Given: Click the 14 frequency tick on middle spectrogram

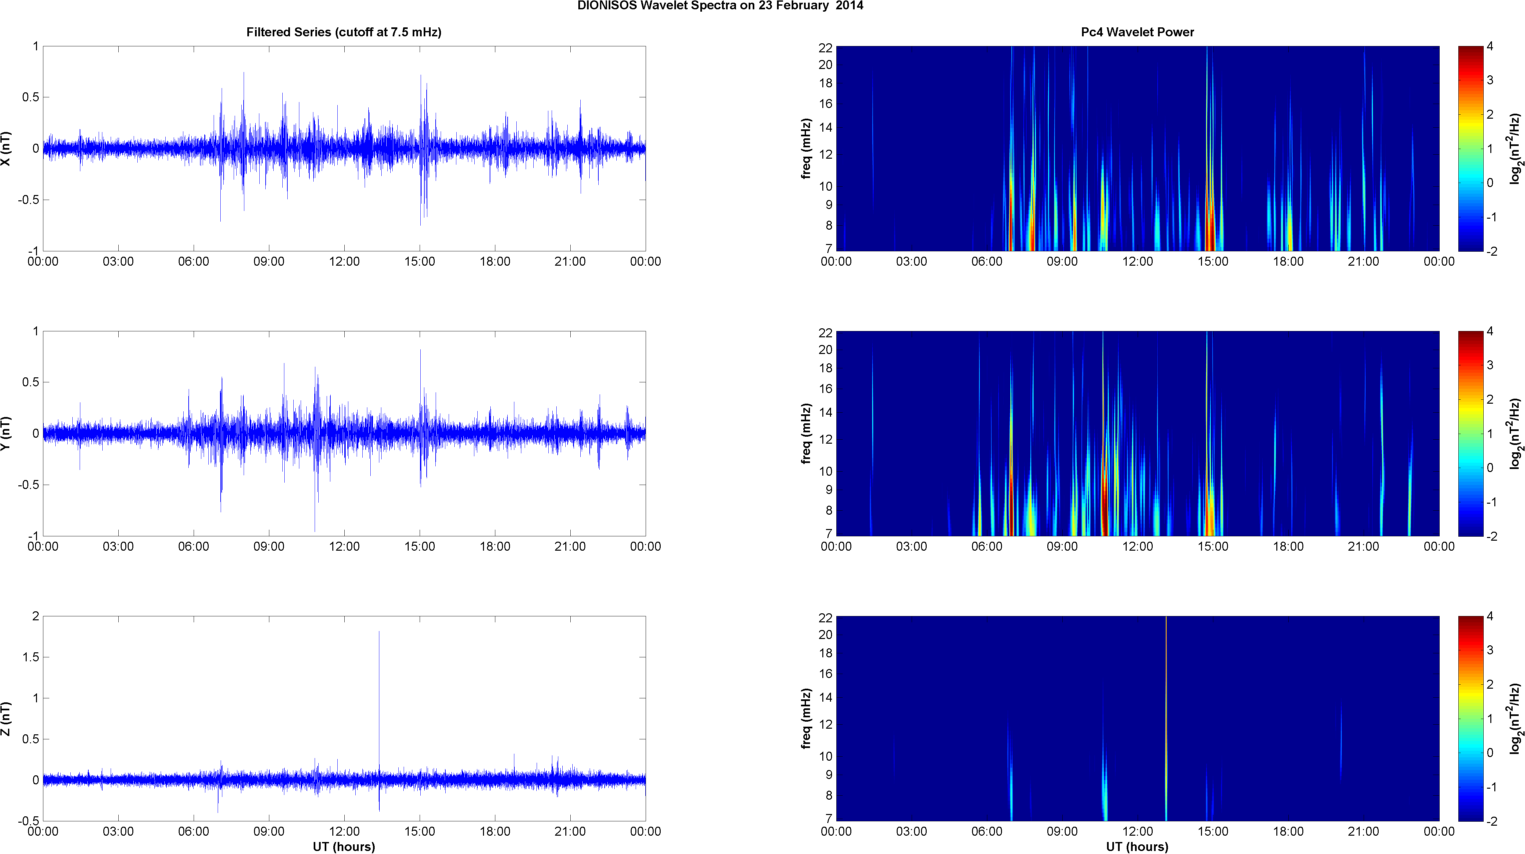Looking at the screenshot, I should coord(826,413).
